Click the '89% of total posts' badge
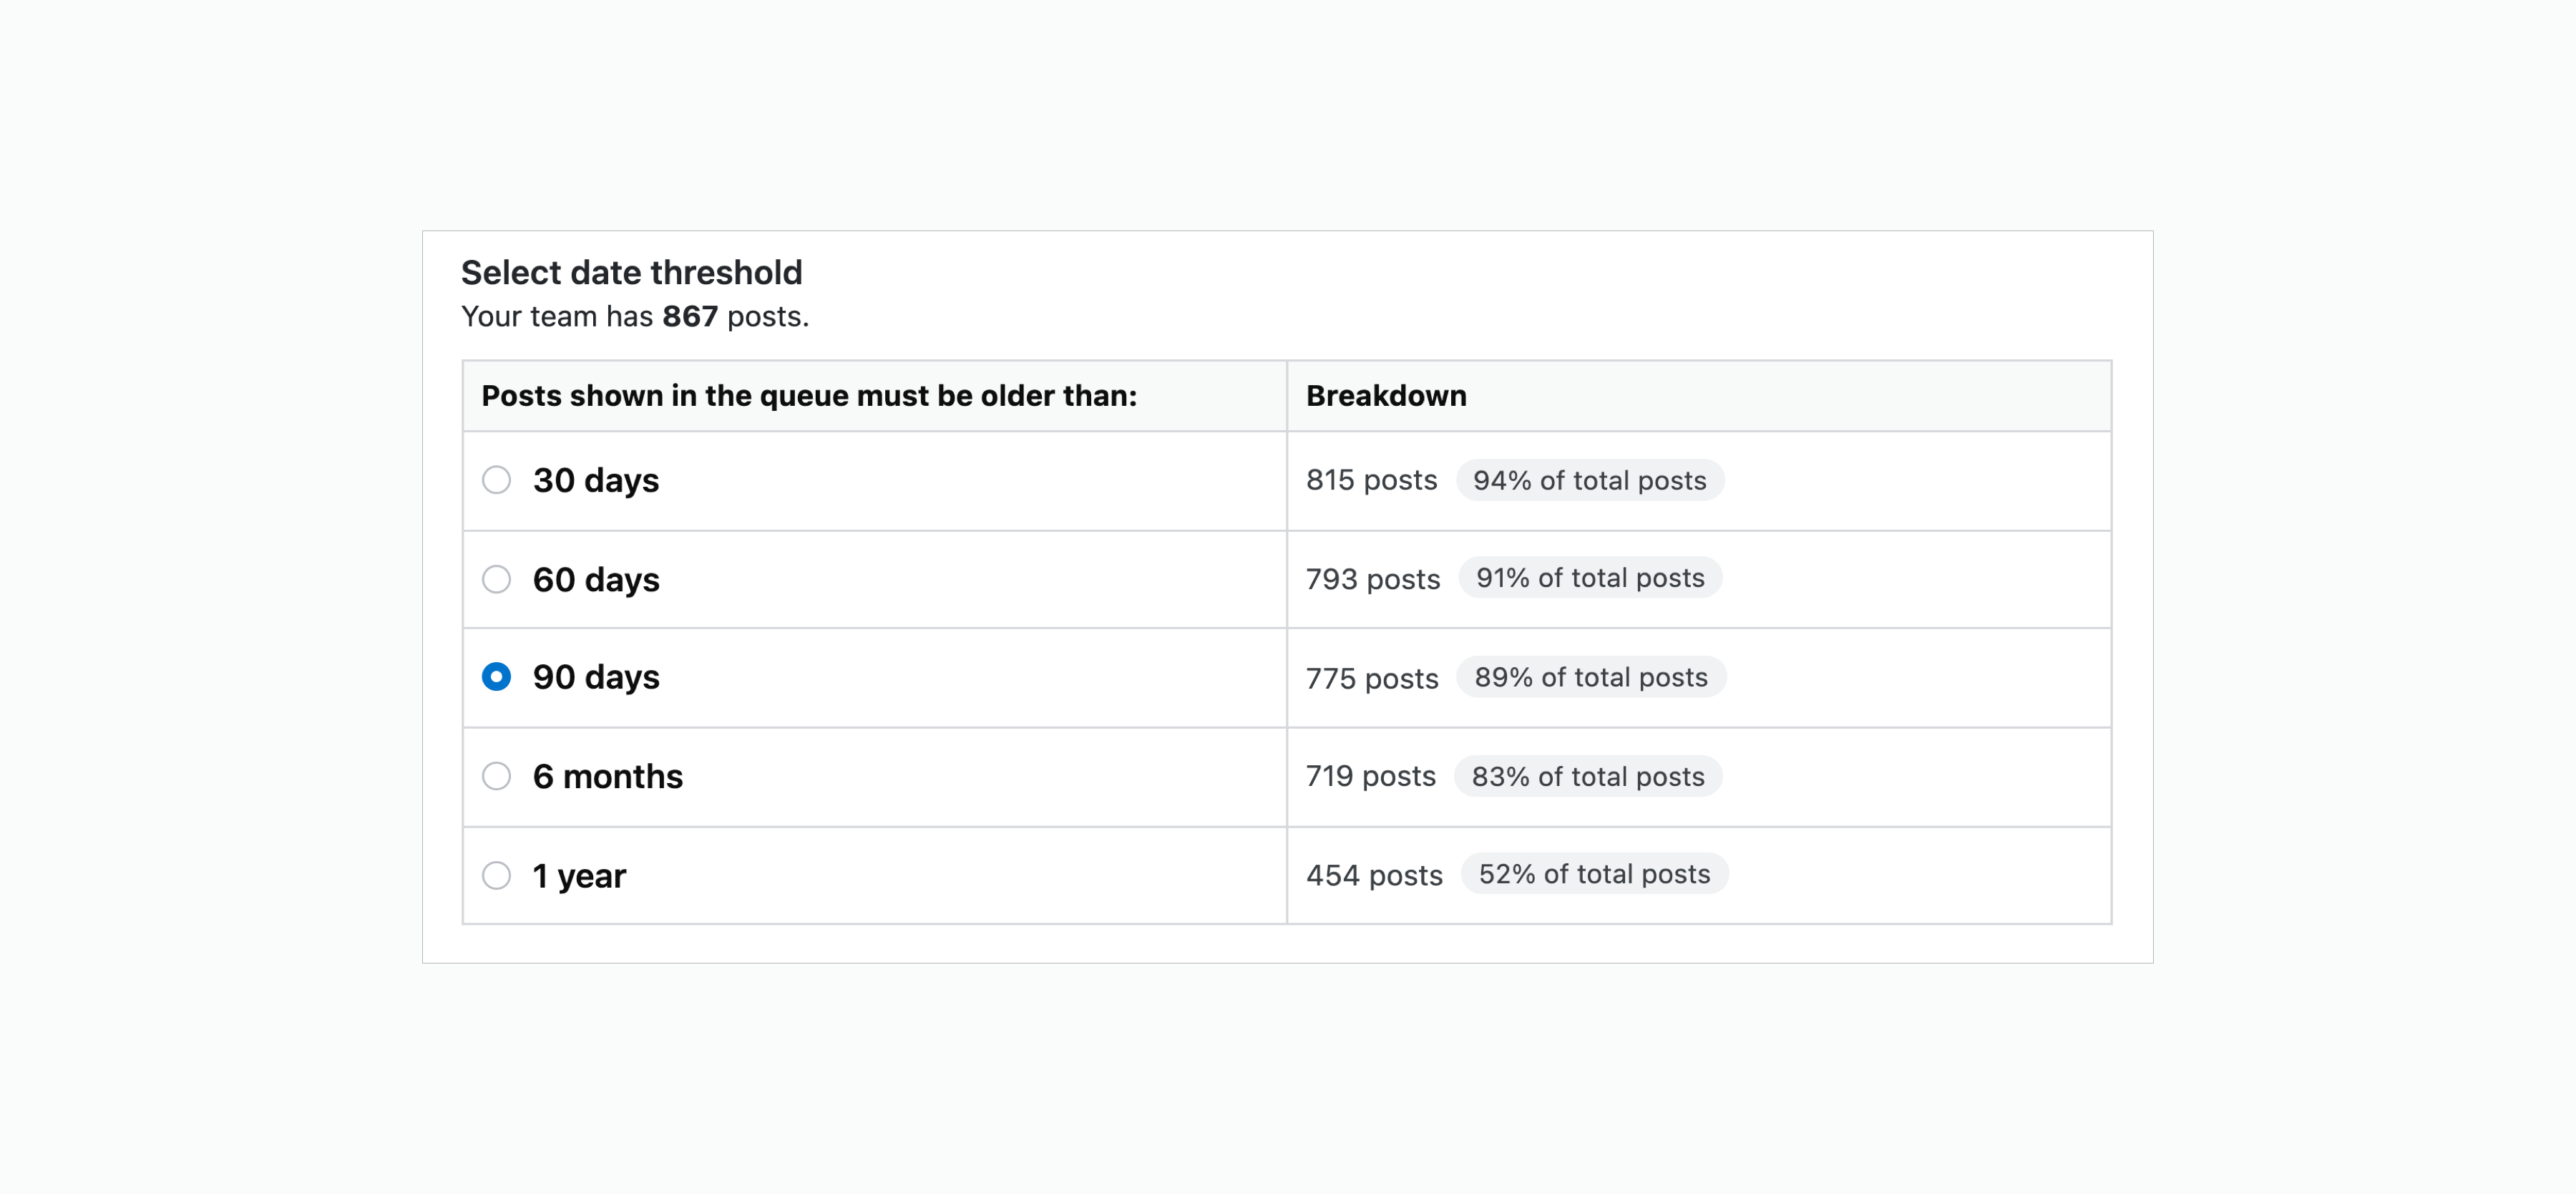Screen dimensions: 2576x1194 [1591, 677]
